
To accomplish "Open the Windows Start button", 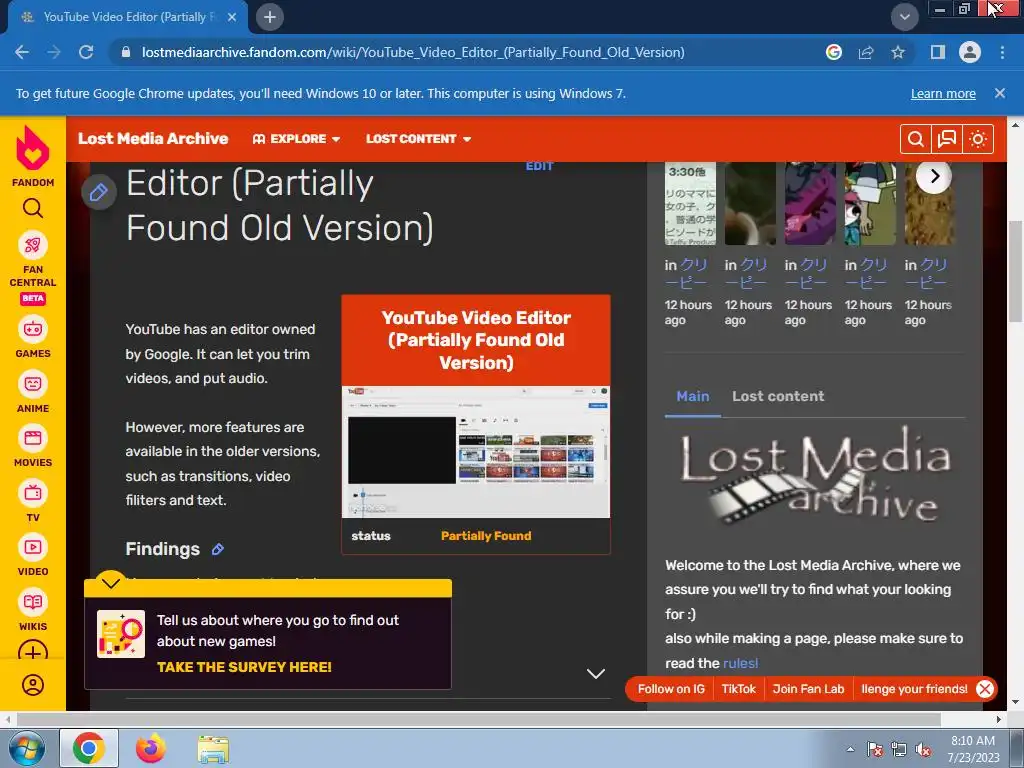I will point(25,748).
